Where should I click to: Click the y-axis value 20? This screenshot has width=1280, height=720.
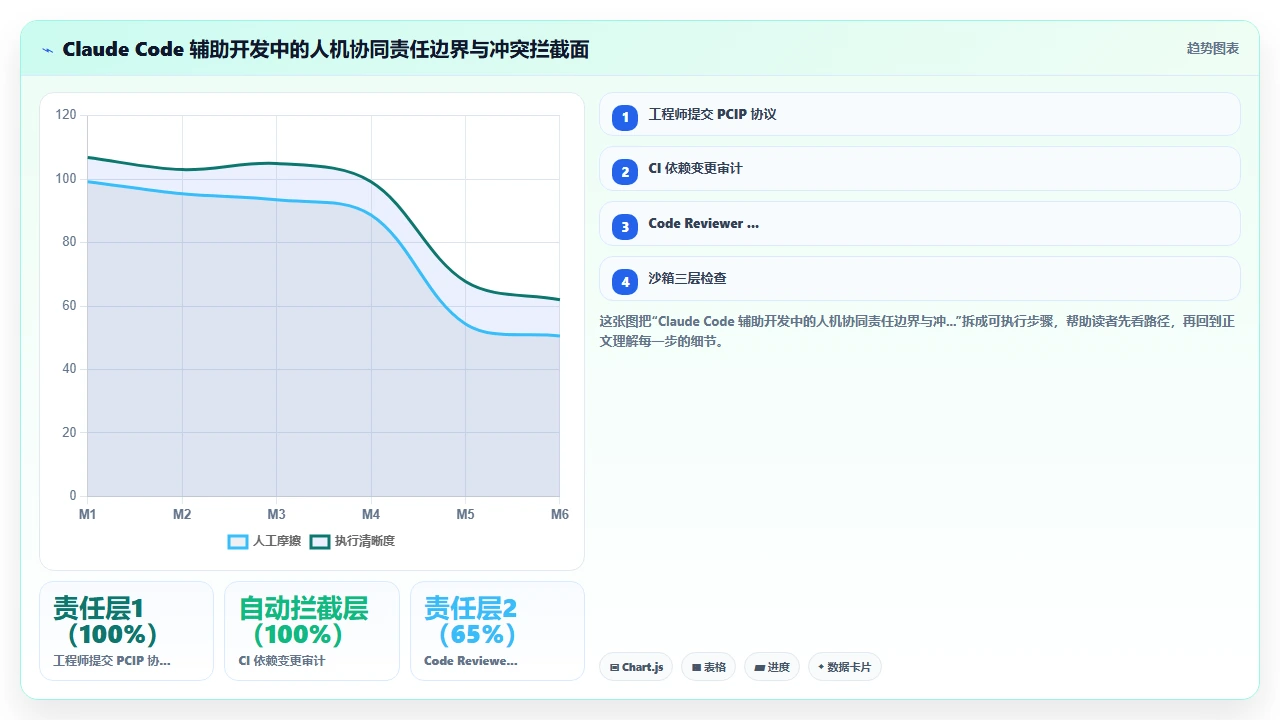click(x=69, y=433)
